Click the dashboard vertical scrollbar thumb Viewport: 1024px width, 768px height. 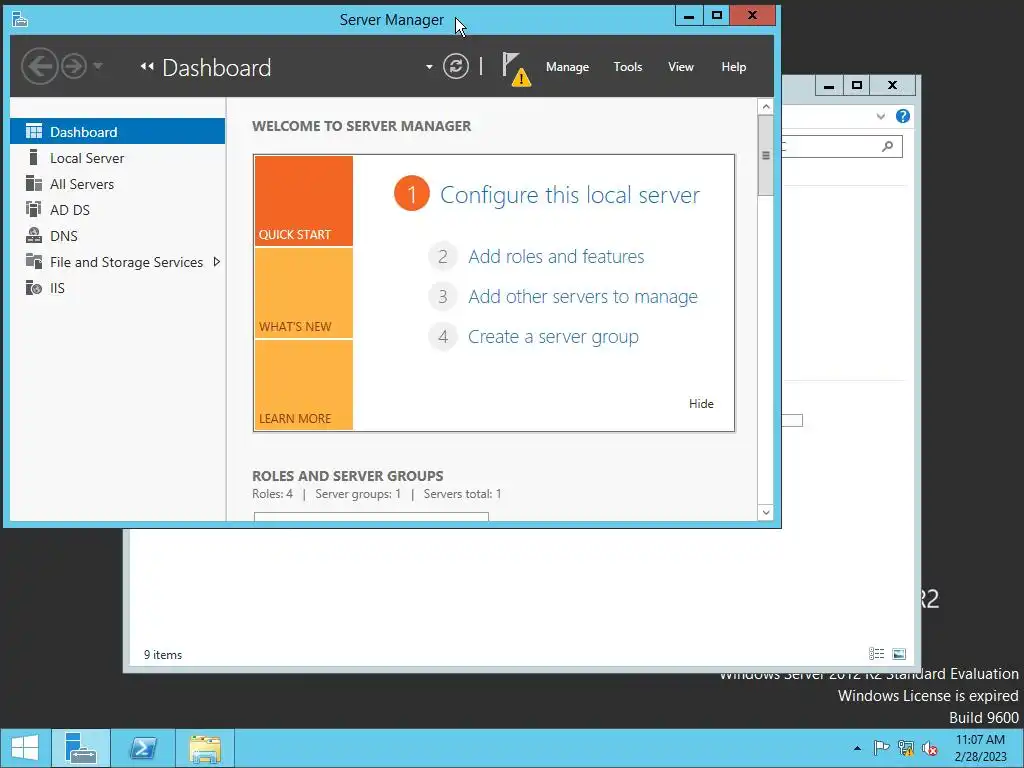coord(766,155)
